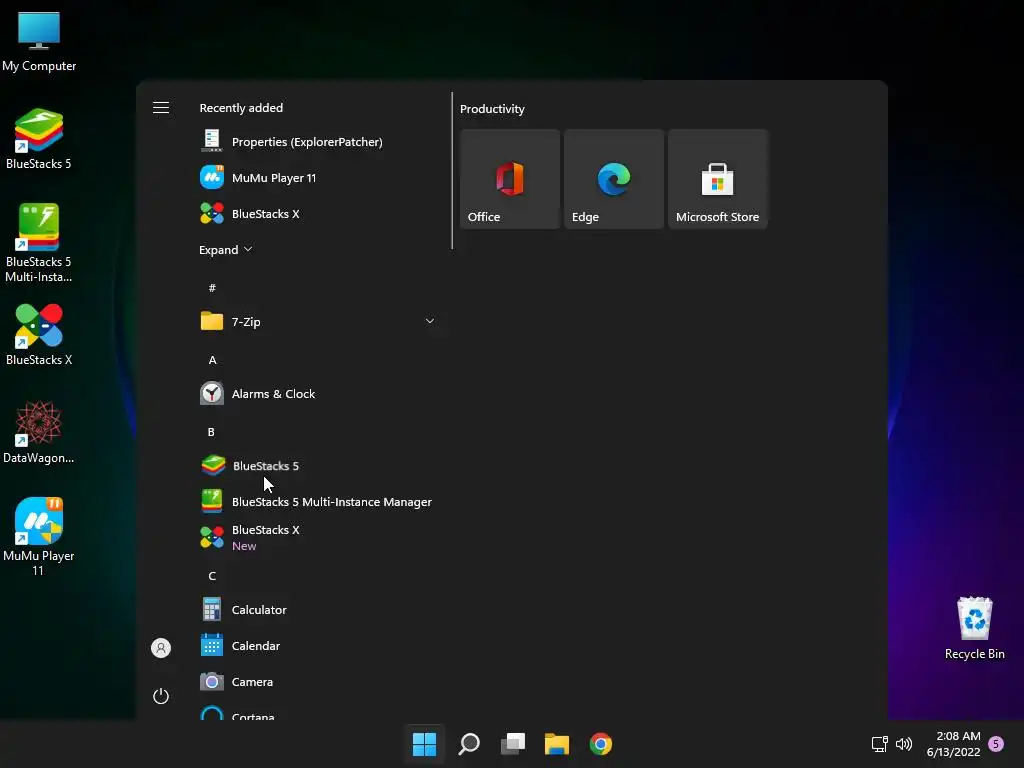Image resolution: width=1024 pixels, height=768 pixels.
Task: Click the A letter group header
Action: click(x=212, y=360)
